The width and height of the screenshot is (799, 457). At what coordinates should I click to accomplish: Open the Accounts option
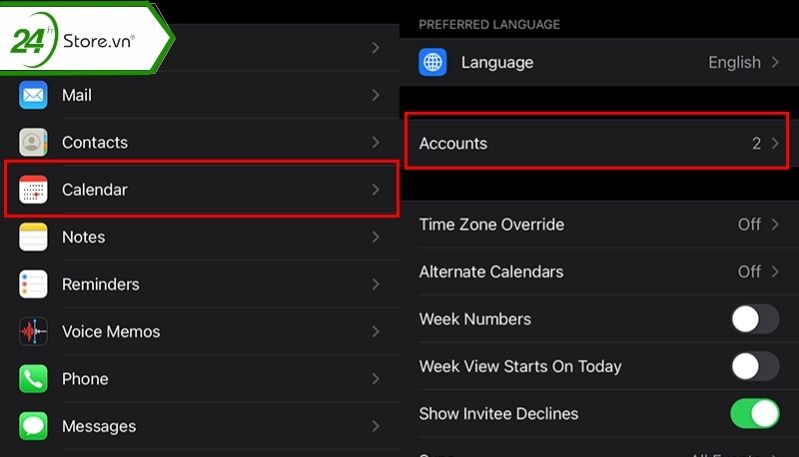599,143
